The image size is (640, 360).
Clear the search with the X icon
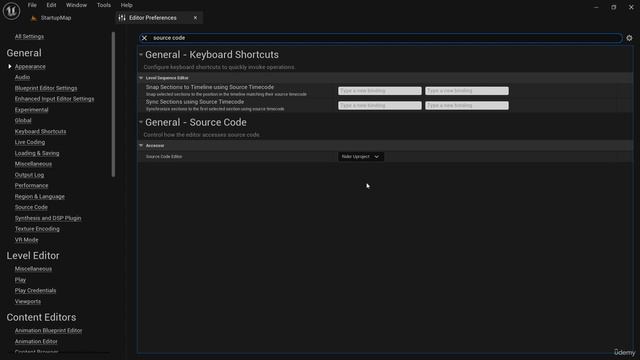click(x=144, y=38)
